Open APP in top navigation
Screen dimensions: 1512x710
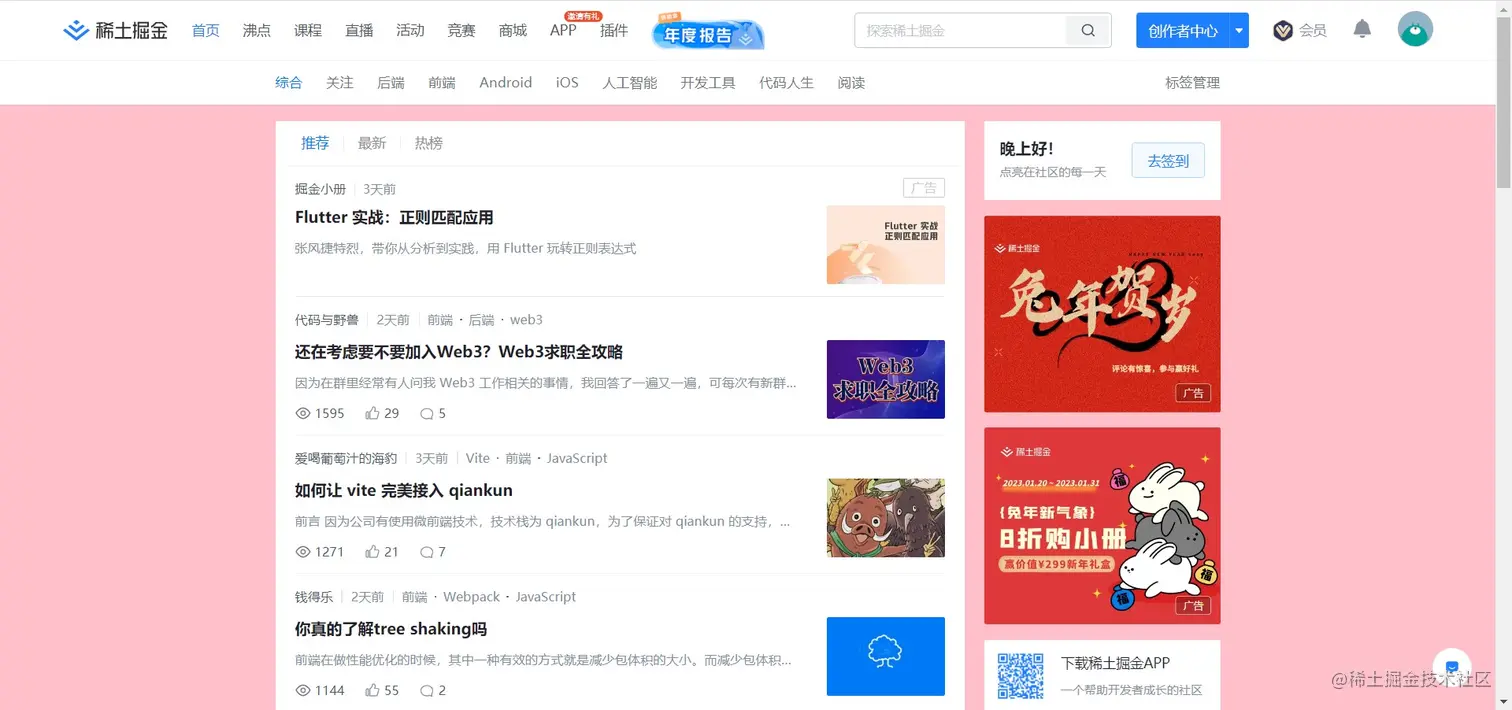click(563, 30)
